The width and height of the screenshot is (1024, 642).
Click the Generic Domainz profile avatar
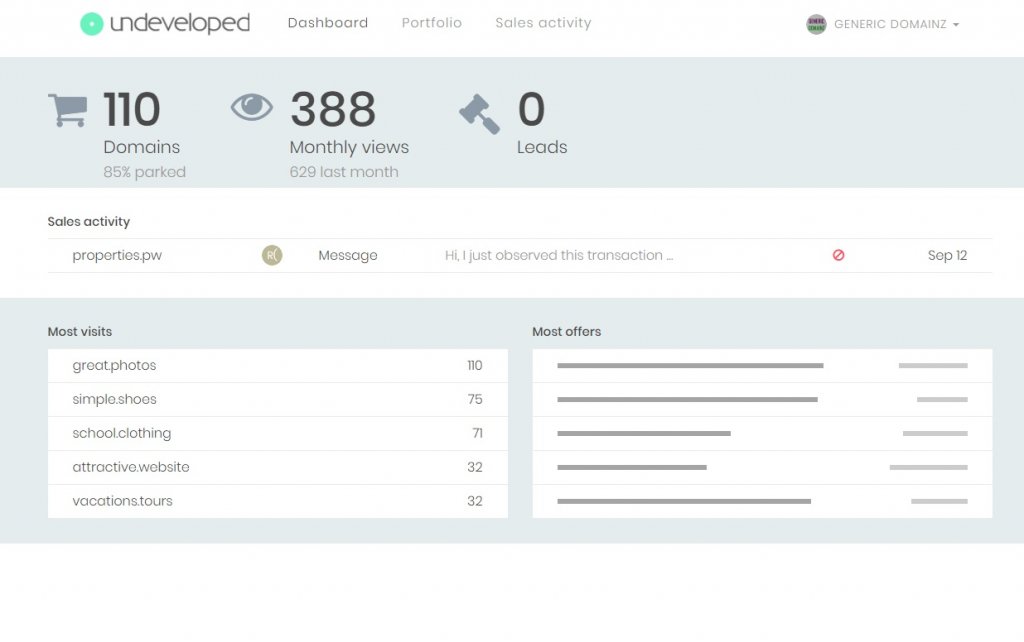816,24
